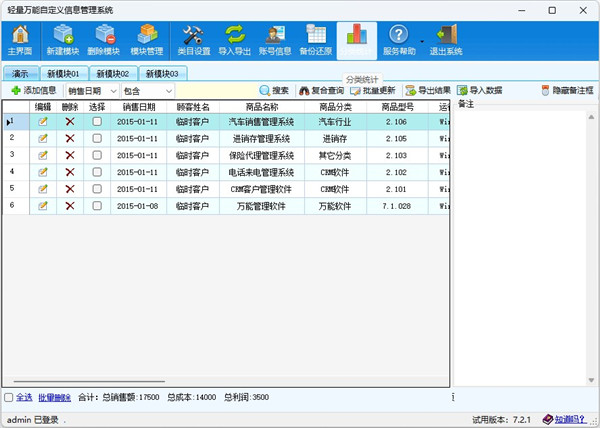Click the 删除模块 toolbar icon
This screenshot has height=428, width=600.
point(105,40)
